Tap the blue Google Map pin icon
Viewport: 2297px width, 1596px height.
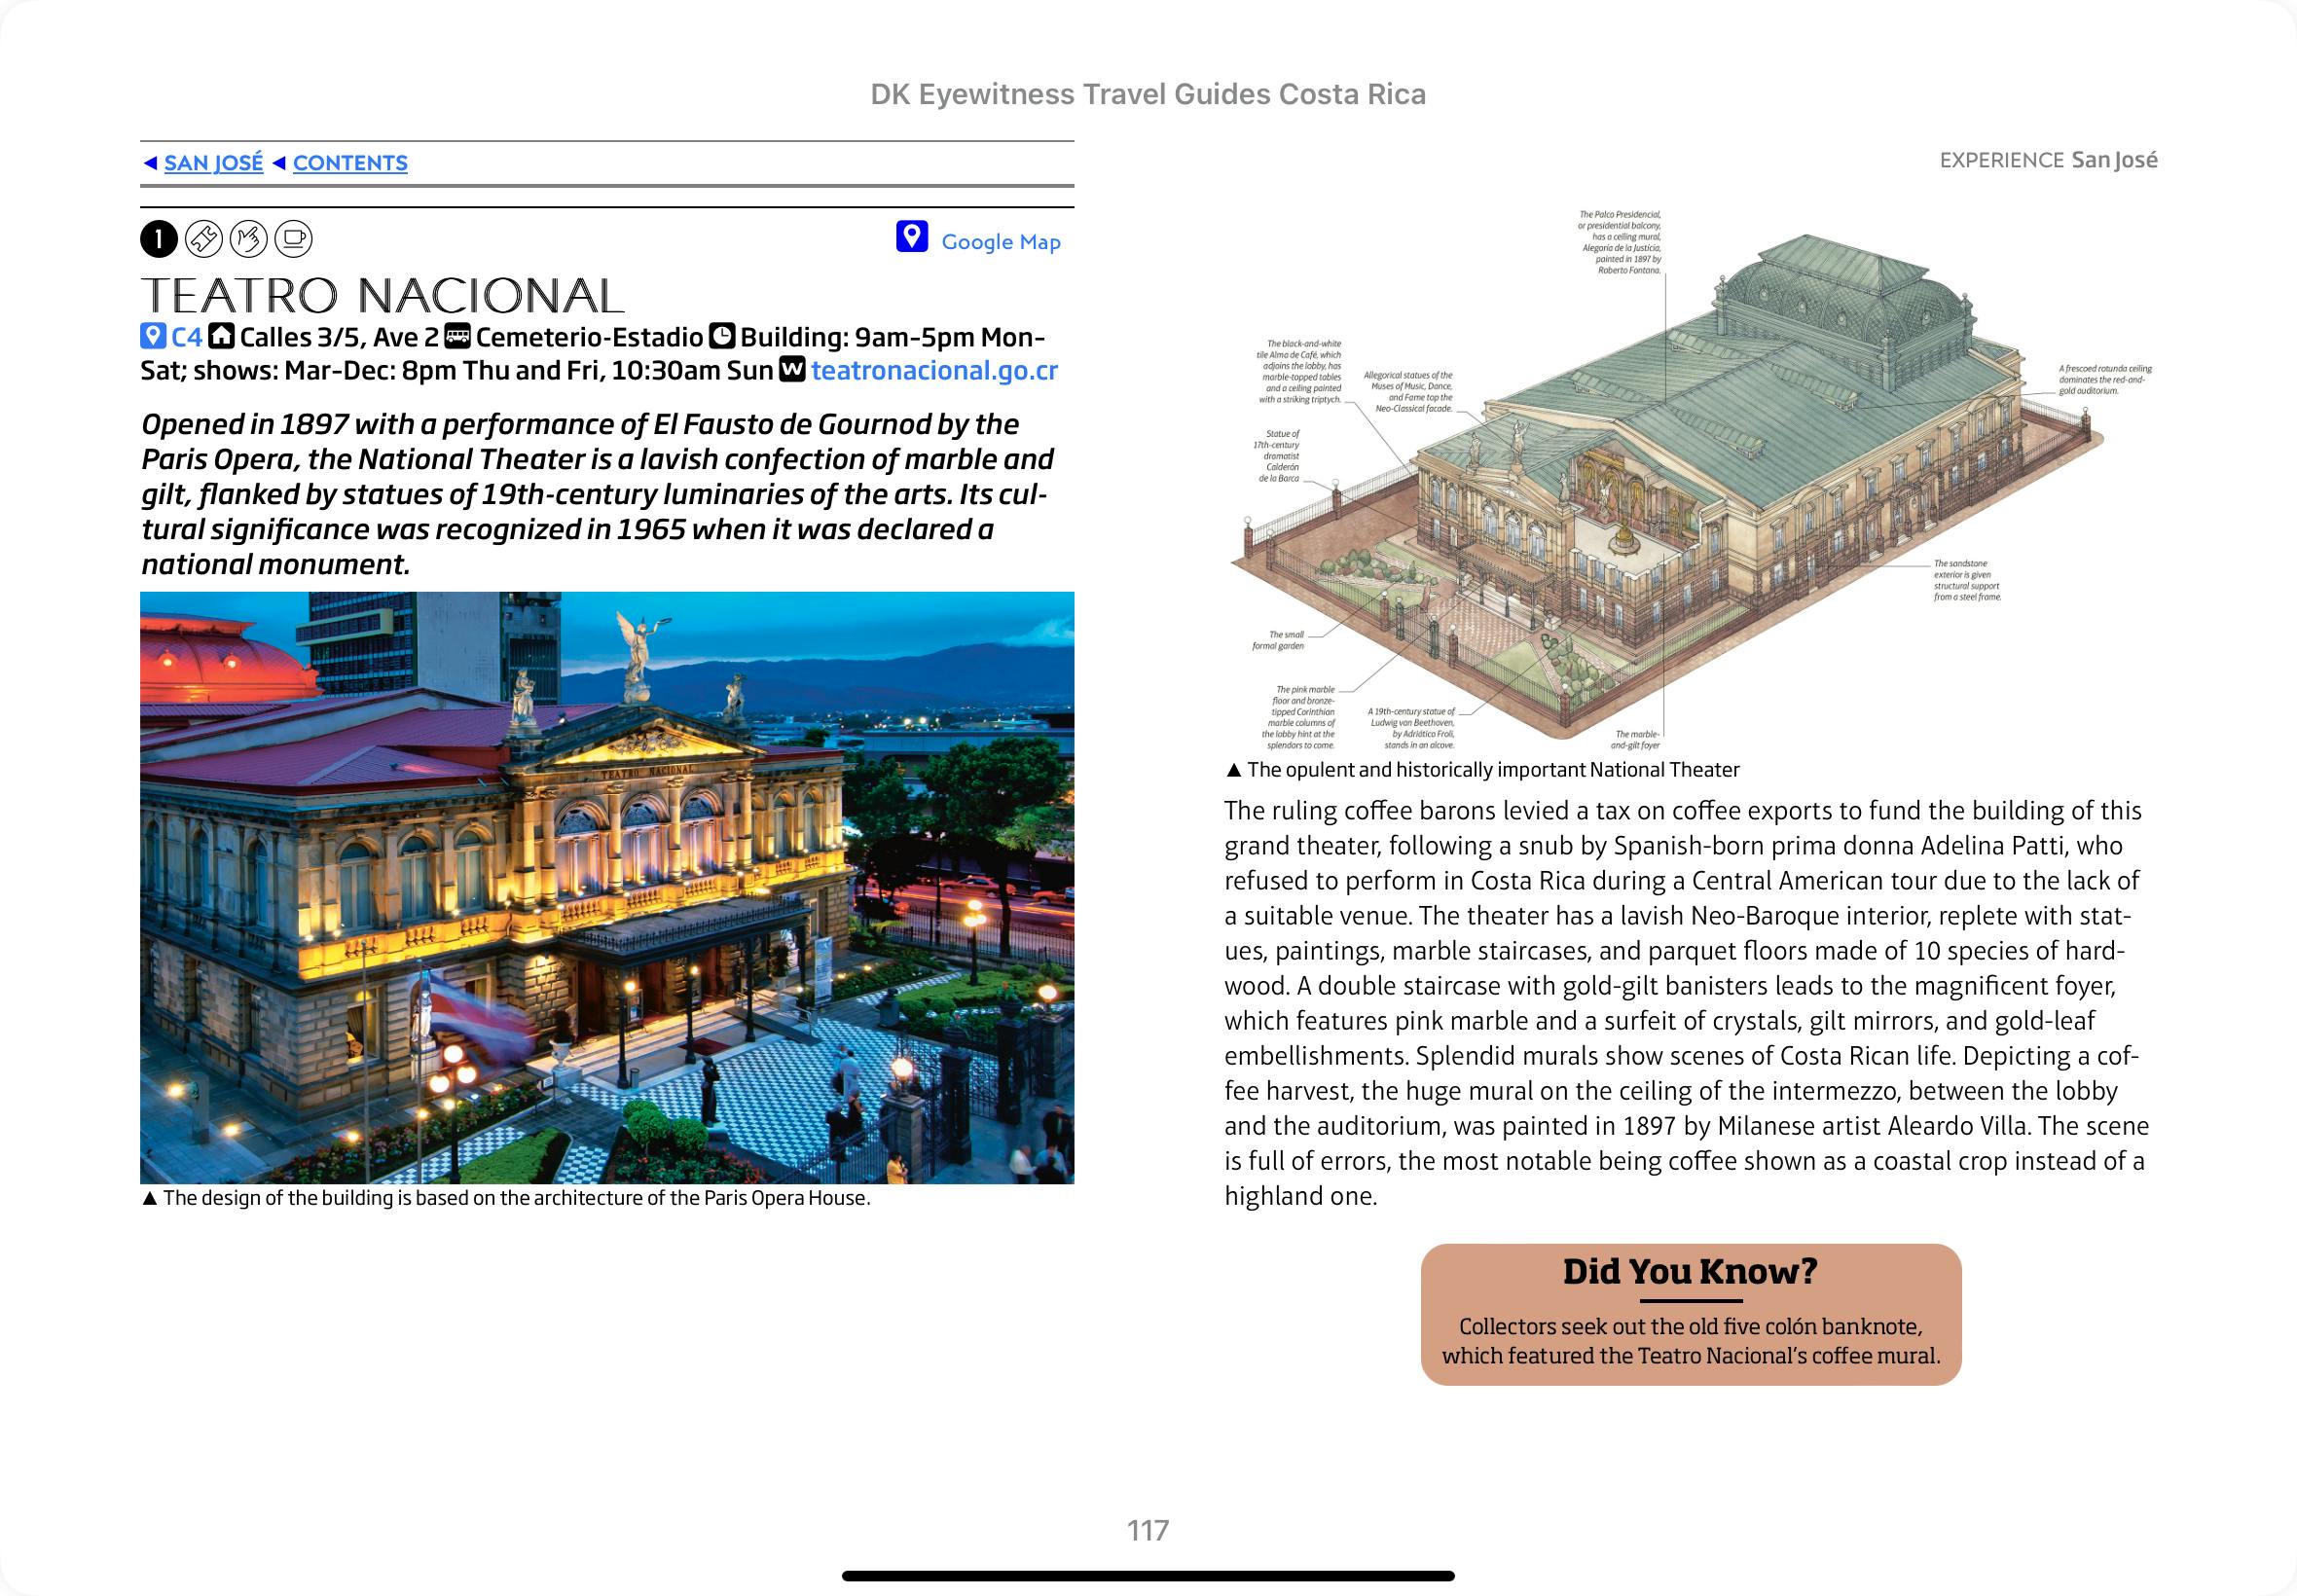coord(911,237)
